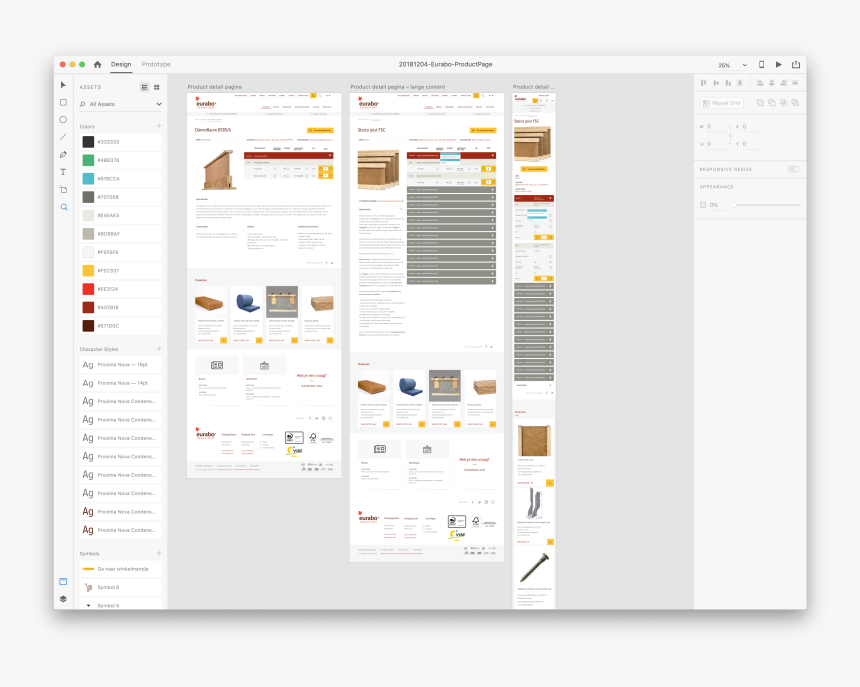
Task: Select character style Proxima Nova — 16pt
Action: (x=121, y=365)
